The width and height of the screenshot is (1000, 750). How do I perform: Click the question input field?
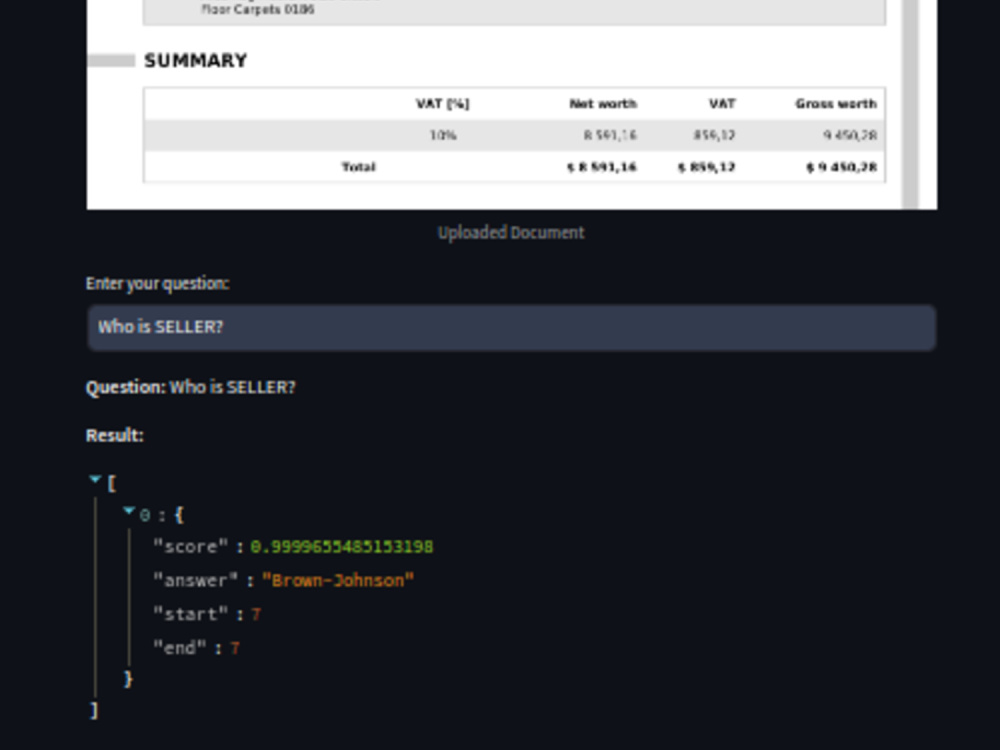tap(512, 327)
